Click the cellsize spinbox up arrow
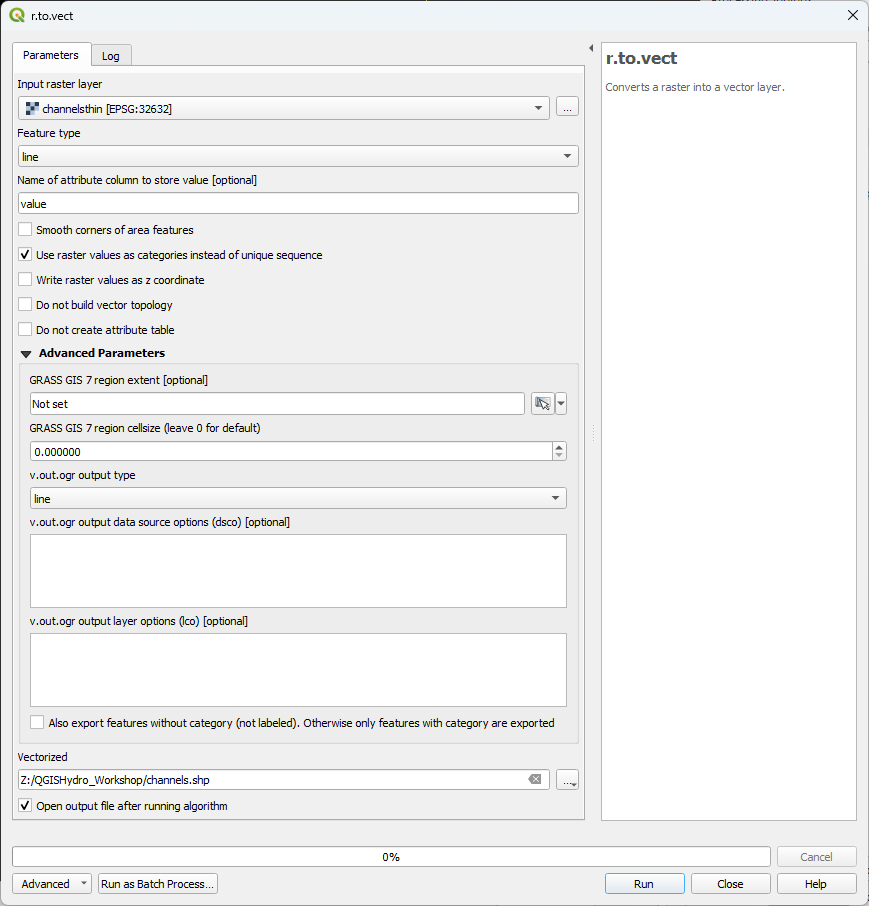 click(x=560, y=446)
